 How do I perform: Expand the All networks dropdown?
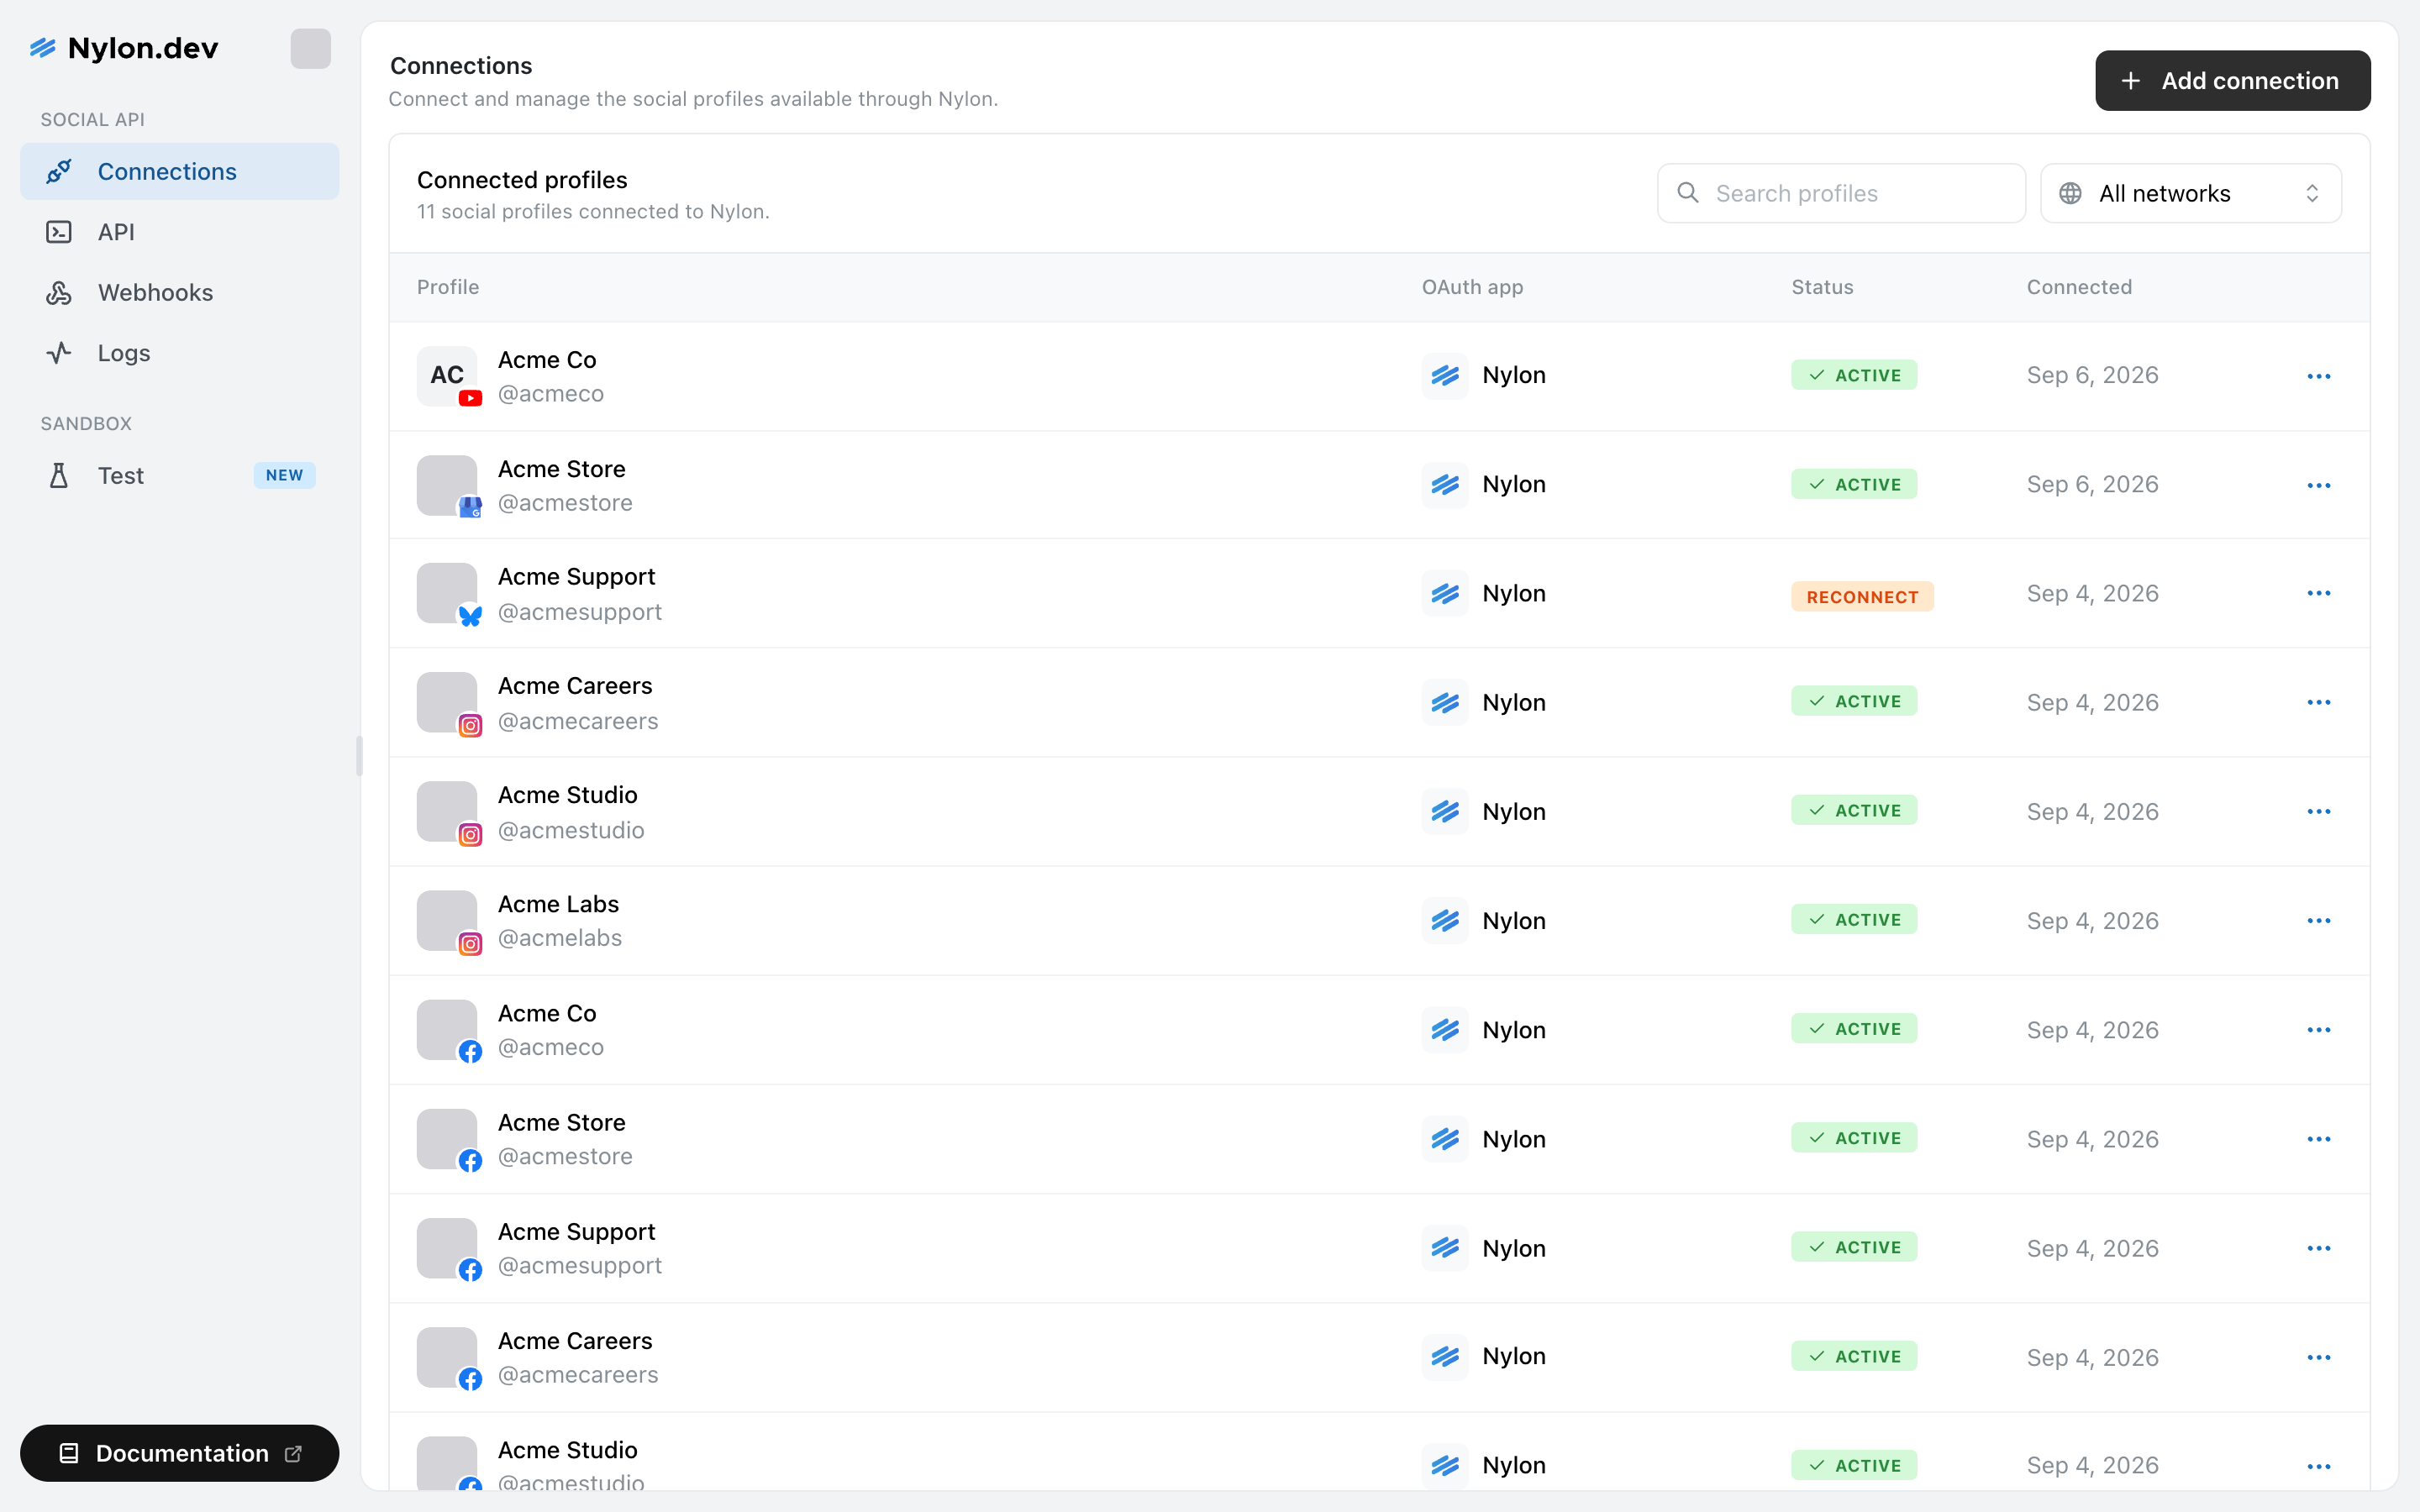click(x=2190, y=193)
